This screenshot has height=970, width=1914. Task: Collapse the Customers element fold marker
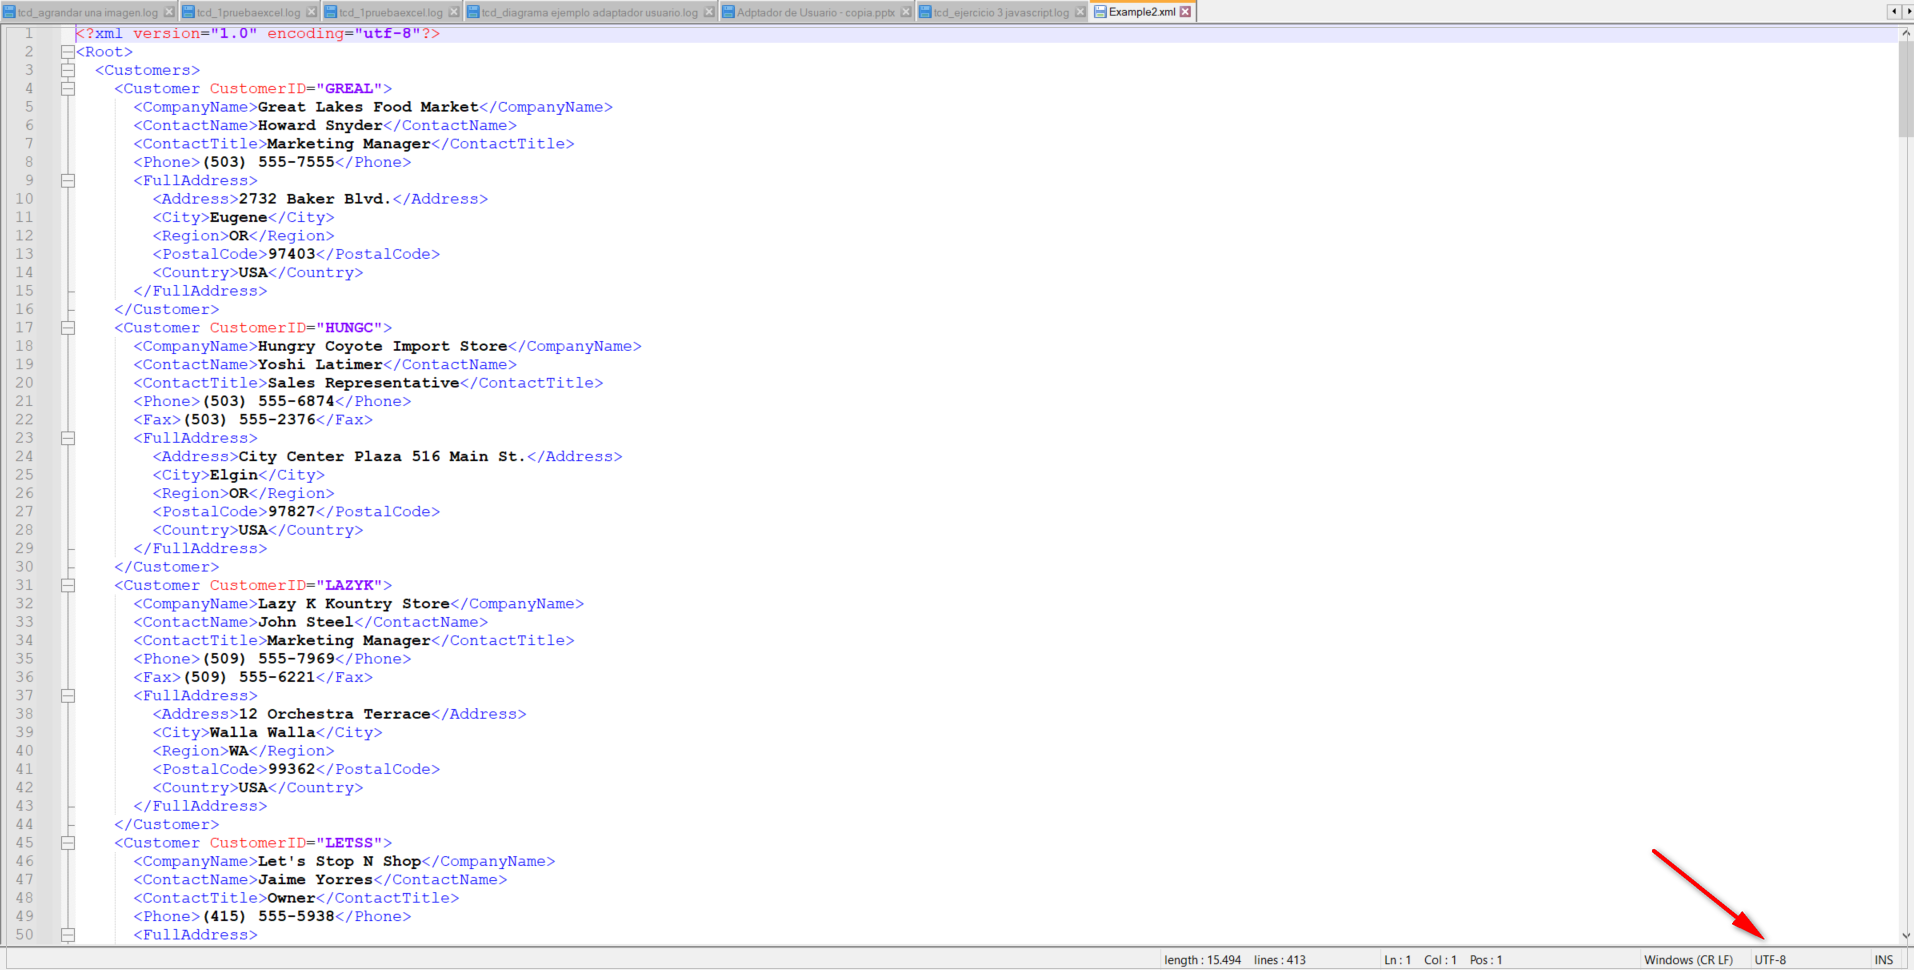[x=68, y=70]
